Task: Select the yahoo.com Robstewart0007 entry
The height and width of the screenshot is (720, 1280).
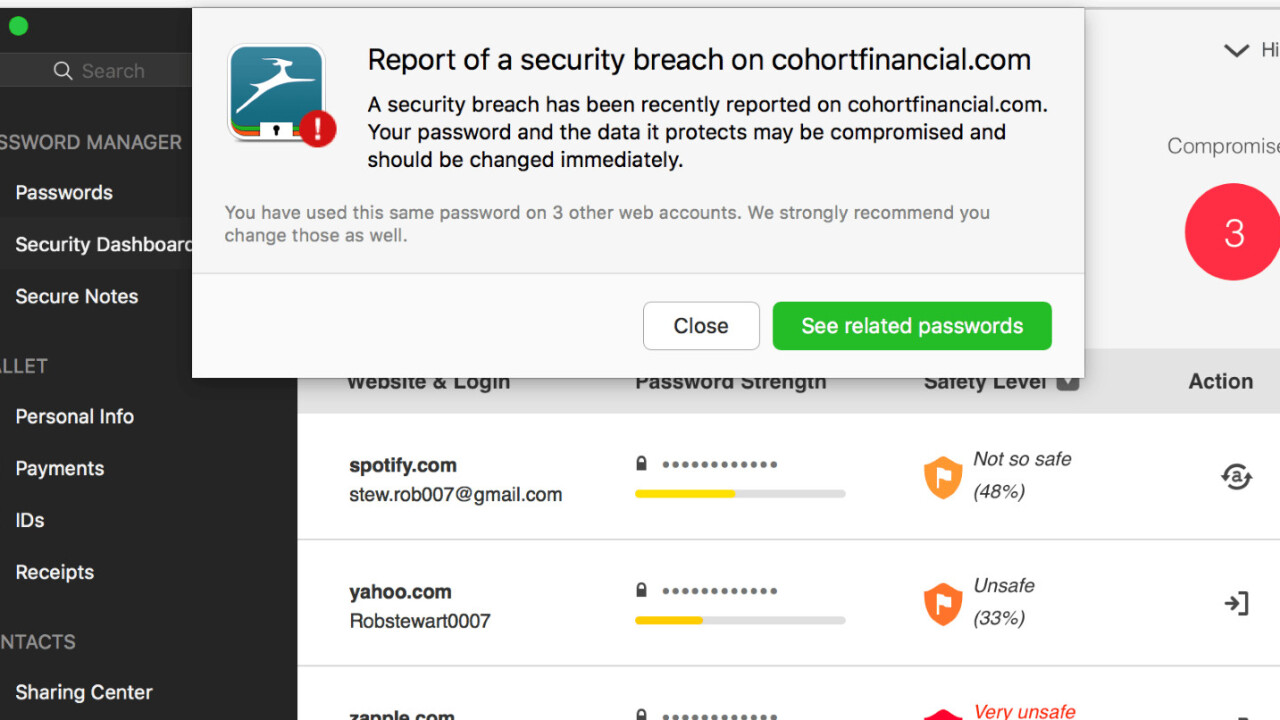Action: click(420, 606)
